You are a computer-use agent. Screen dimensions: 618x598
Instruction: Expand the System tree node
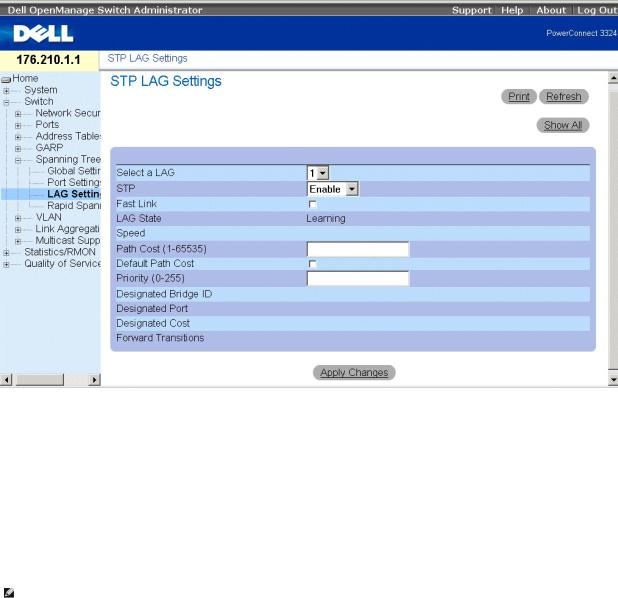6,91
